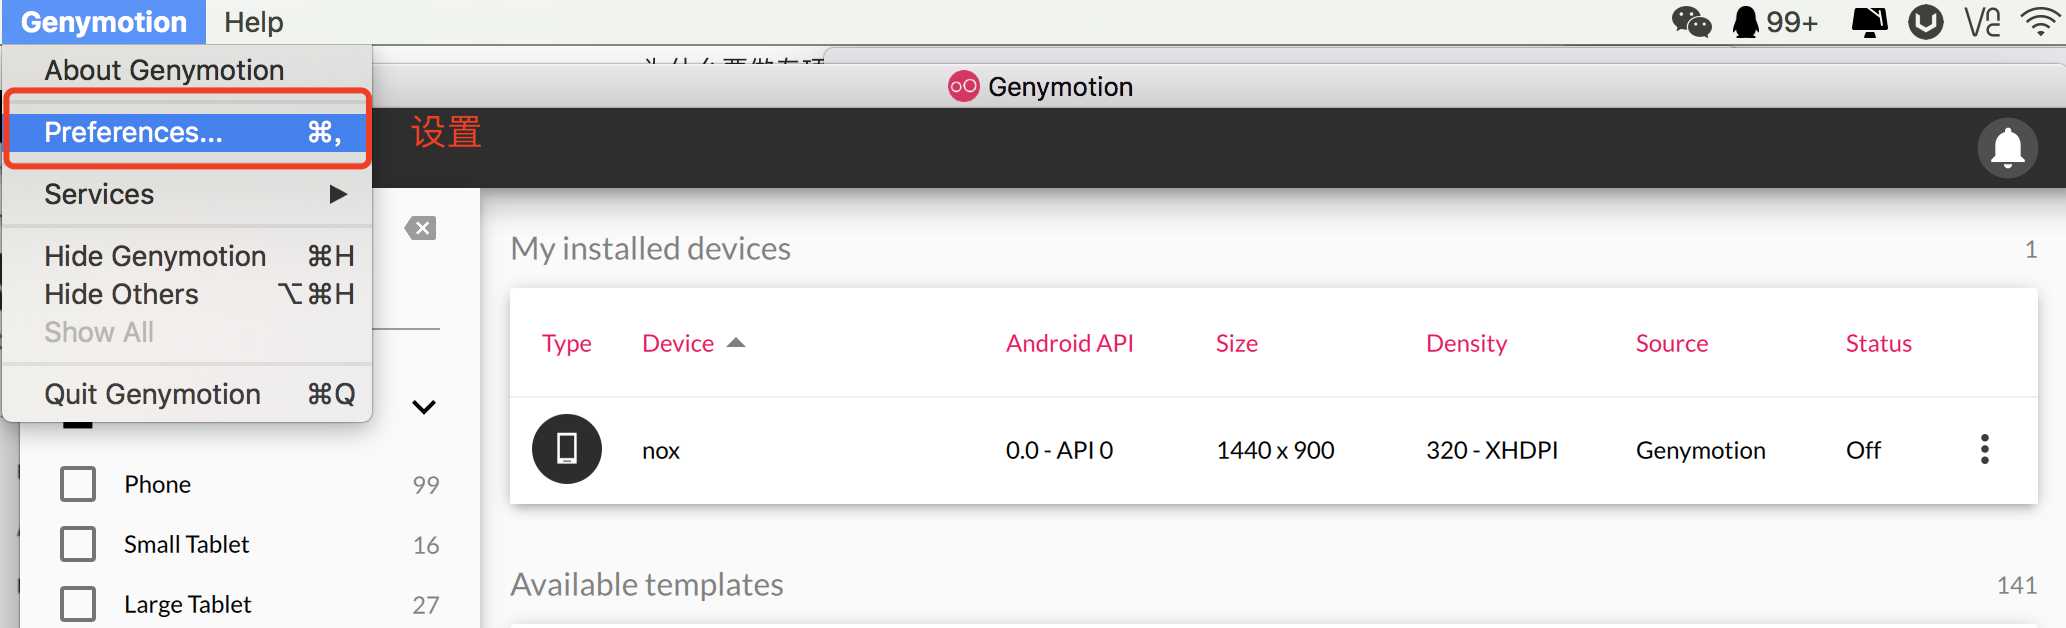Clear the search filter with backspace icon
The image size is (2066, 628).
point(420,228)
